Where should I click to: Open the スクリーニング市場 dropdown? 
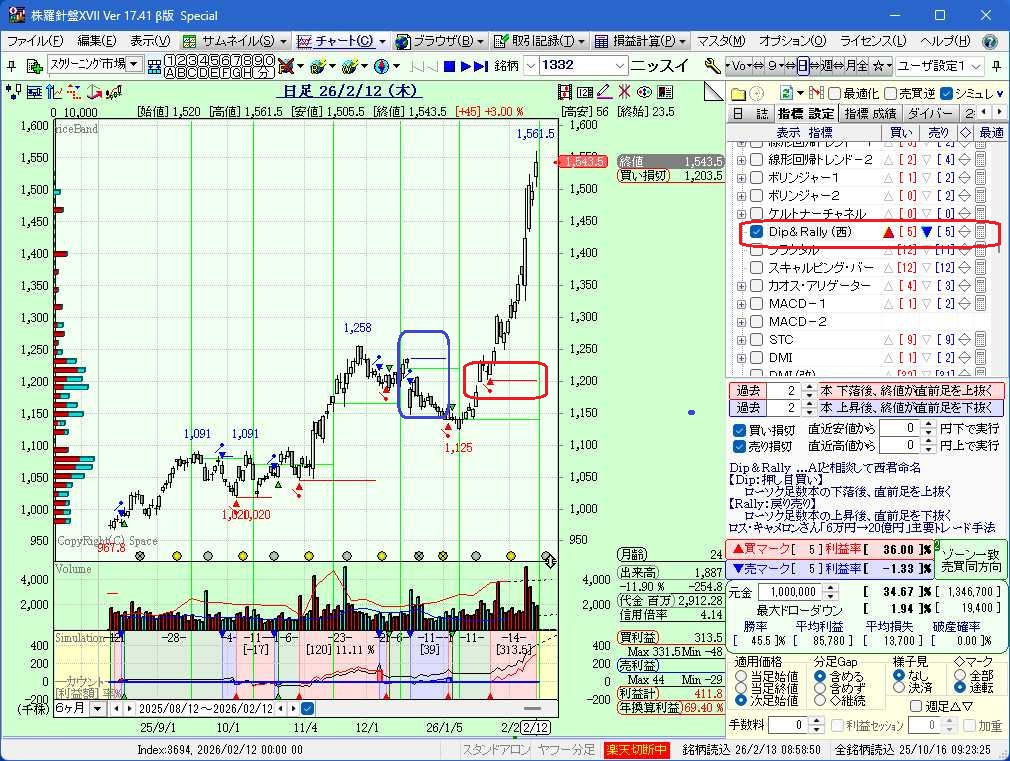(133, 65)
